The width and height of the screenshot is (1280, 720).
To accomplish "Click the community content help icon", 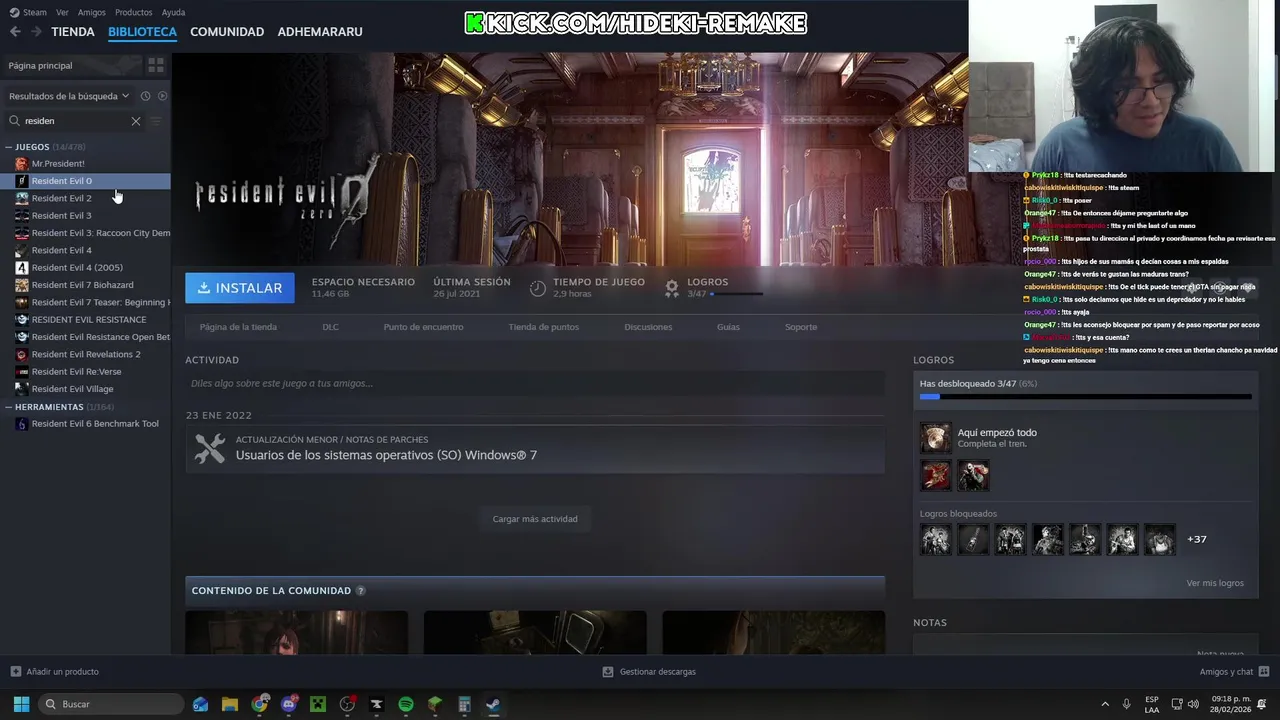I will coord(361,591).
